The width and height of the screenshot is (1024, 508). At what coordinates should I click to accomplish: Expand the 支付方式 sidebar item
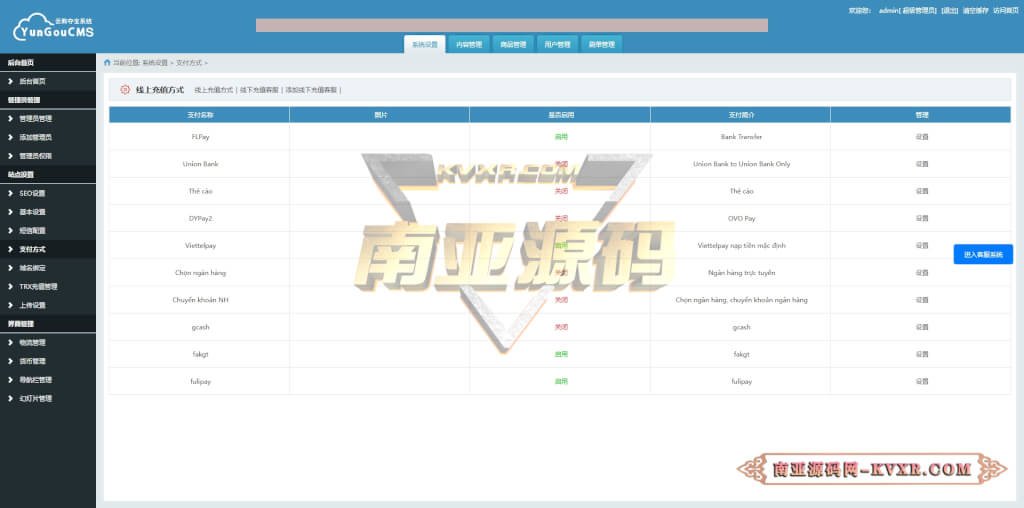pos(32,249)
